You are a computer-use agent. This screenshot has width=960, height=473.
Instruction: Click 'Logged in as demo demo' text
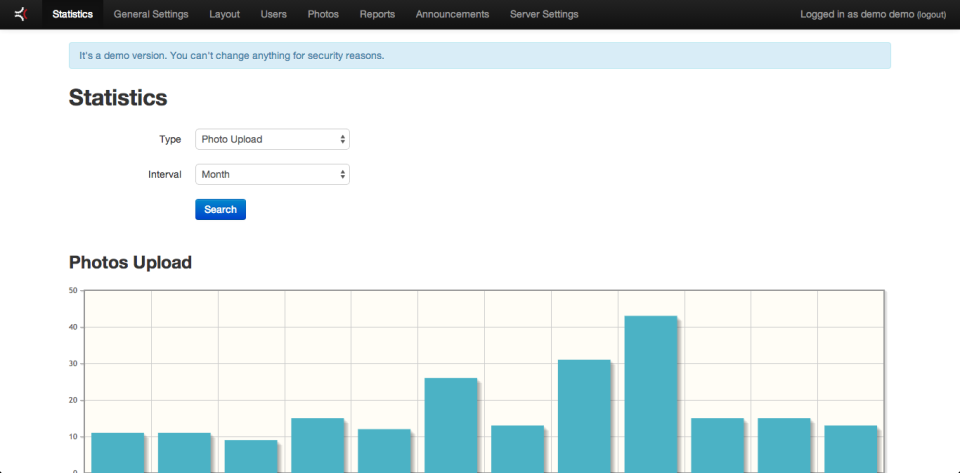click(x=857, y=14)
